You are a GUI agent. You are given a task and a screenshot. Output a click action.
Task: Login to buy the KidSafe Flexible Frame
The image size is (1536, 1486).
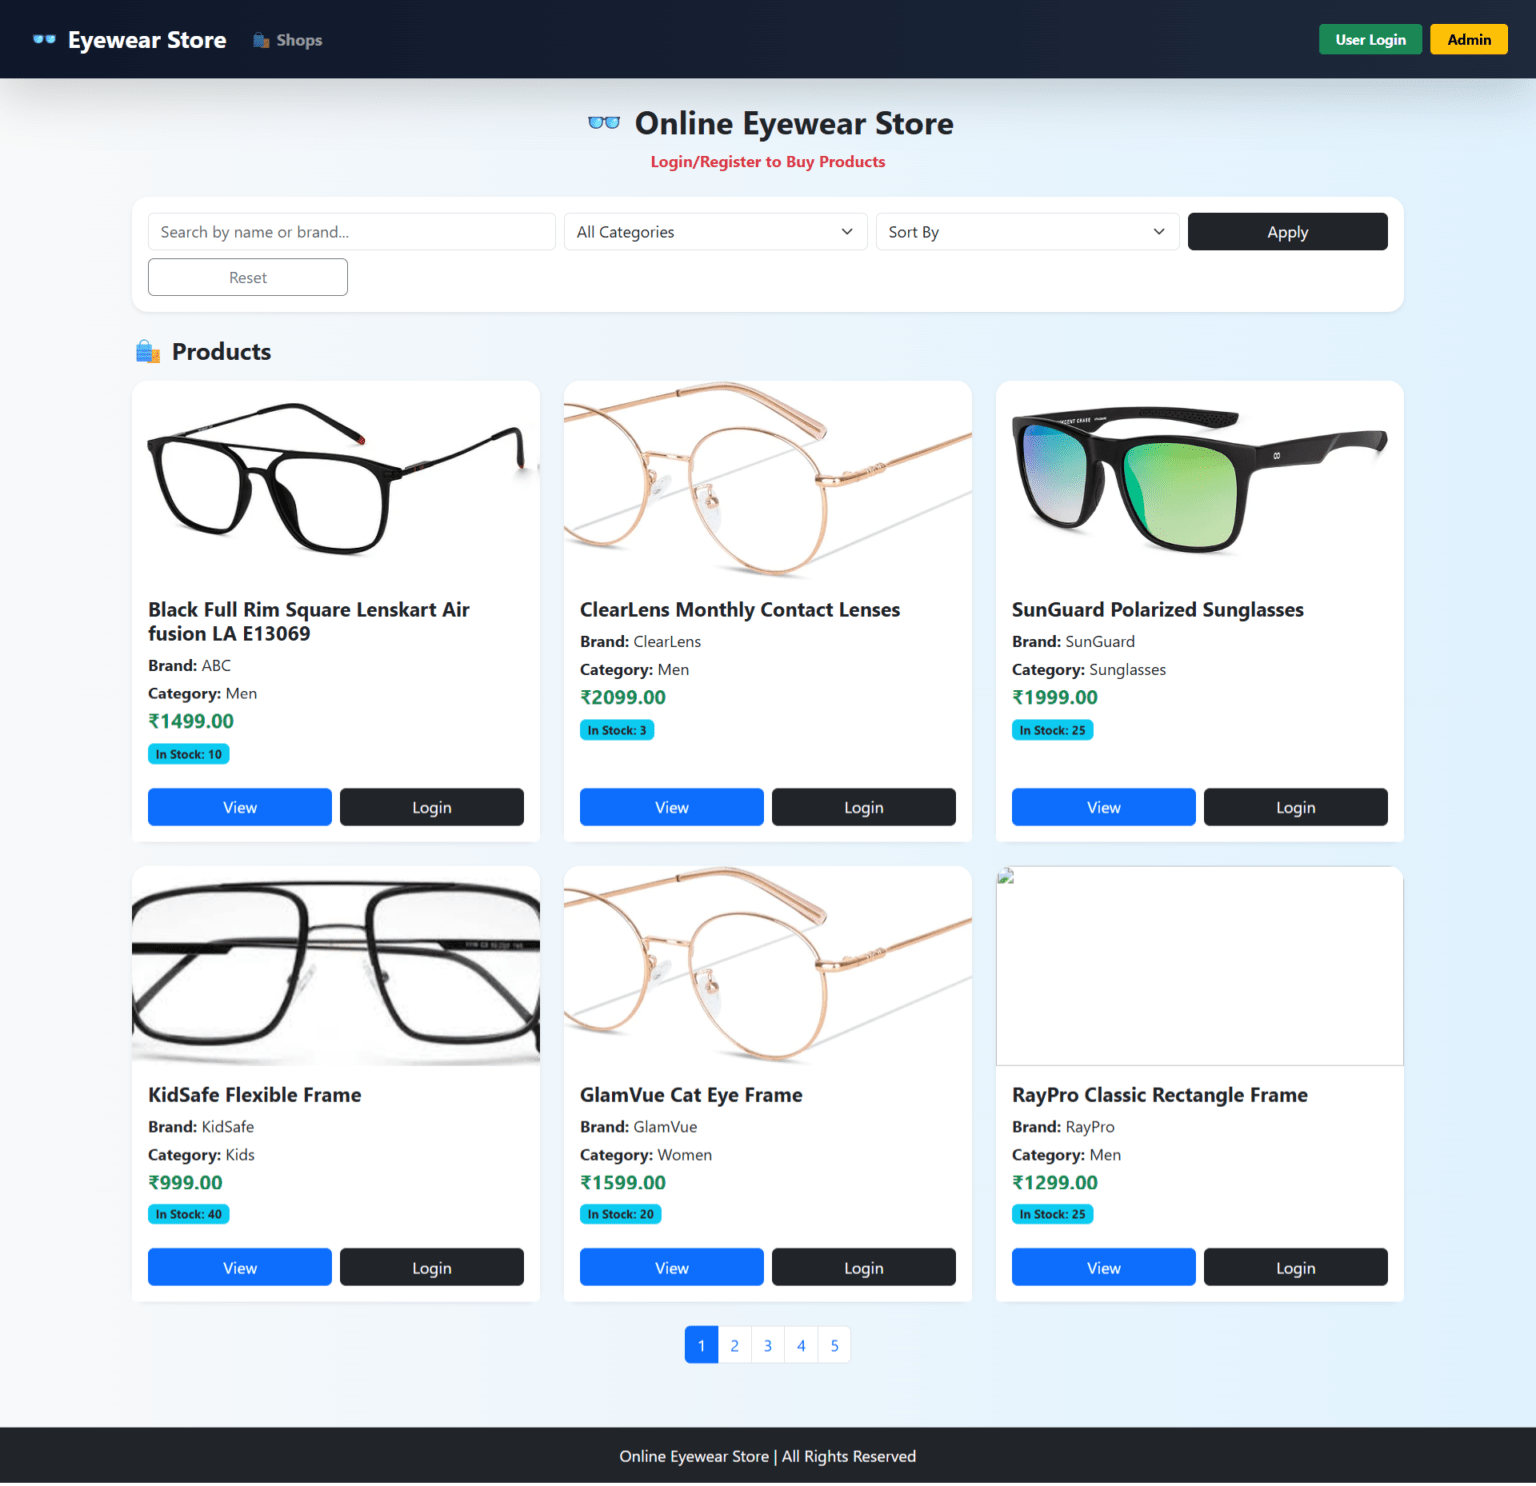431,1267
